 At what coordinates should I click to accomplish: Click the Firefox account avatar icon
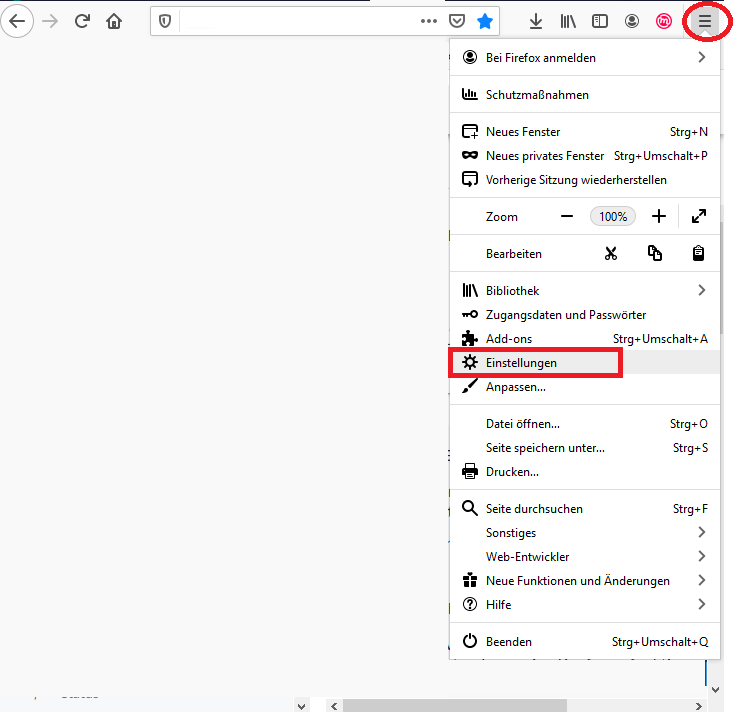tap(632, 21)
